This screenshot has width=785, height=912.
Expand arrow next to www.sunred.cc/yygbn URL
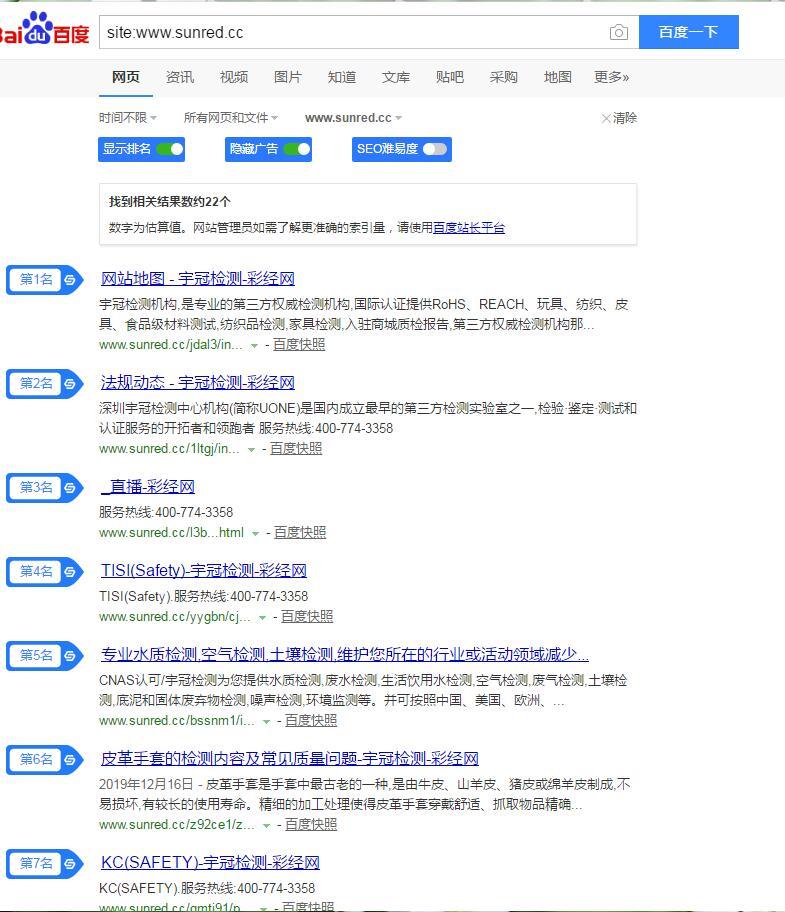[x=262, y=618]
